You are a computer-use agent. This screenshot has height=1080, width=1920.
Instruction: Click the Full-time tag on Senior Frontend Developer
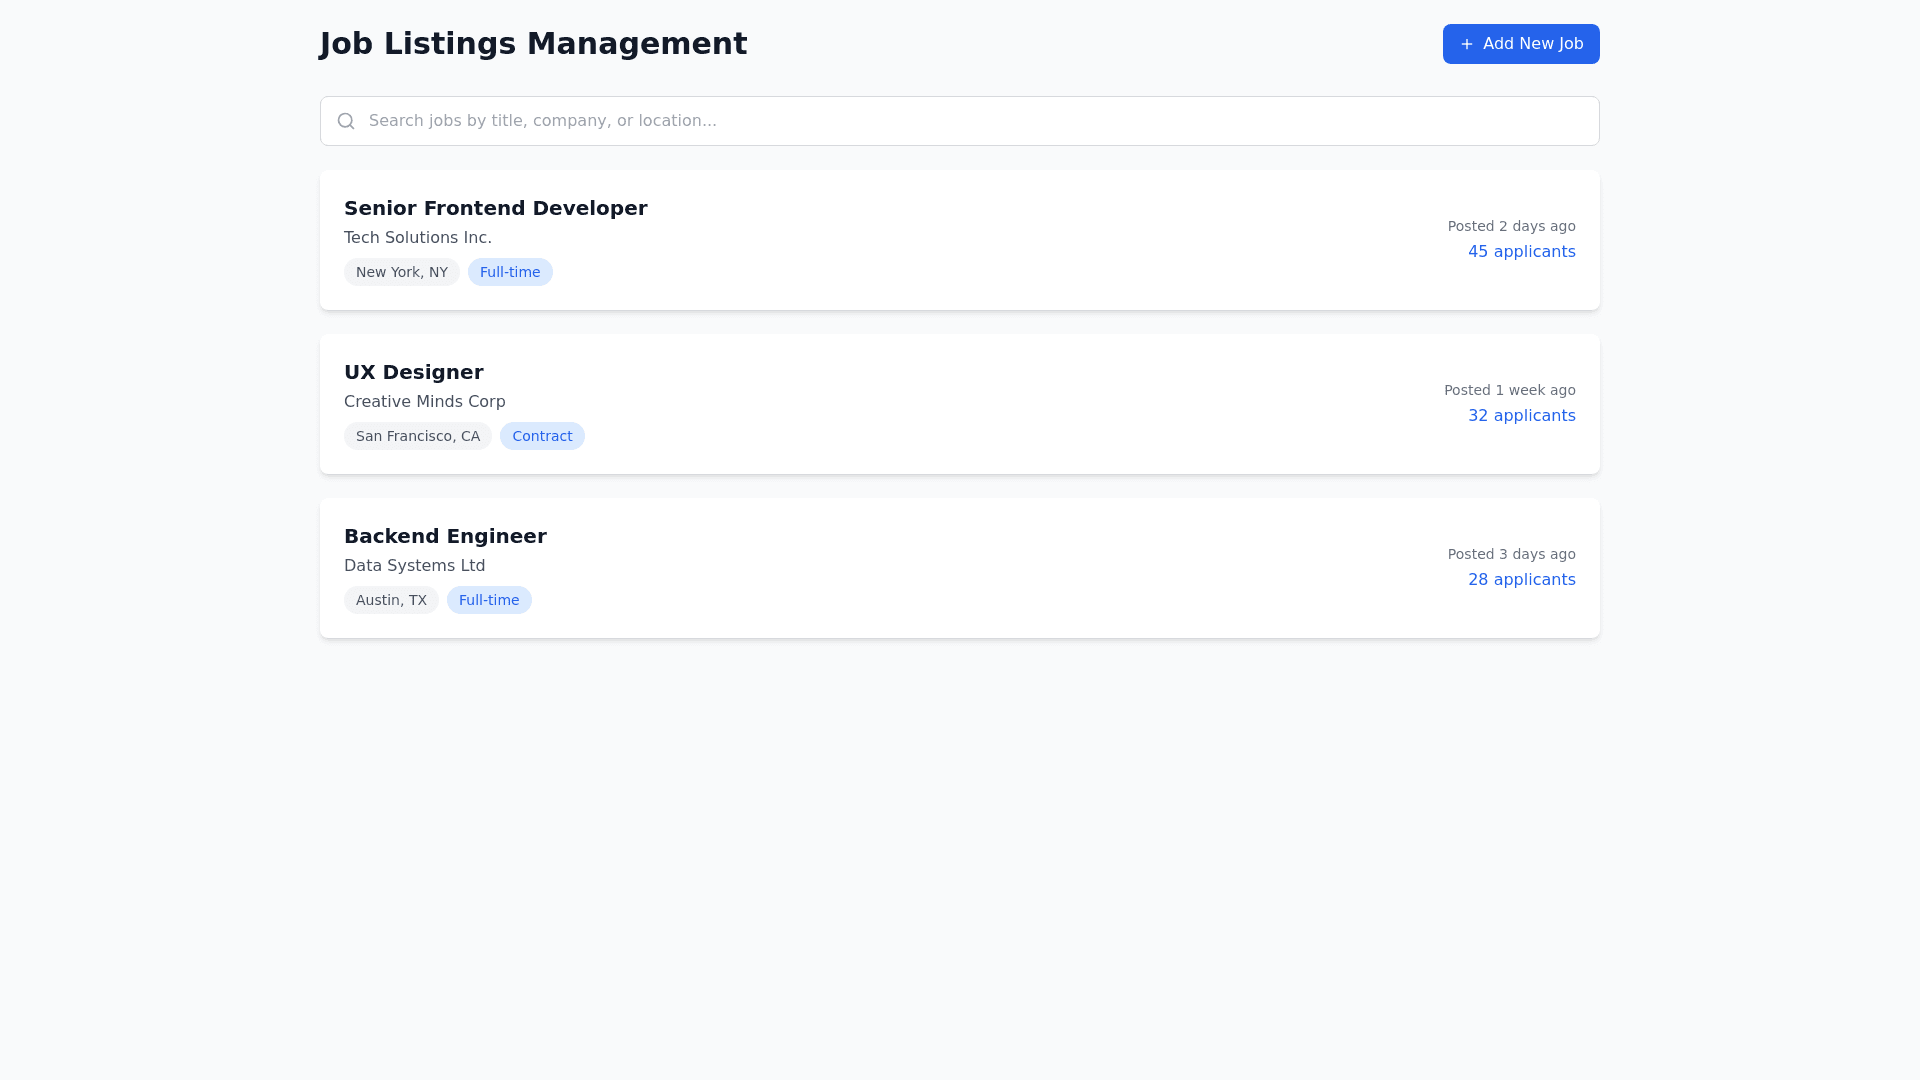click(510, 272)
